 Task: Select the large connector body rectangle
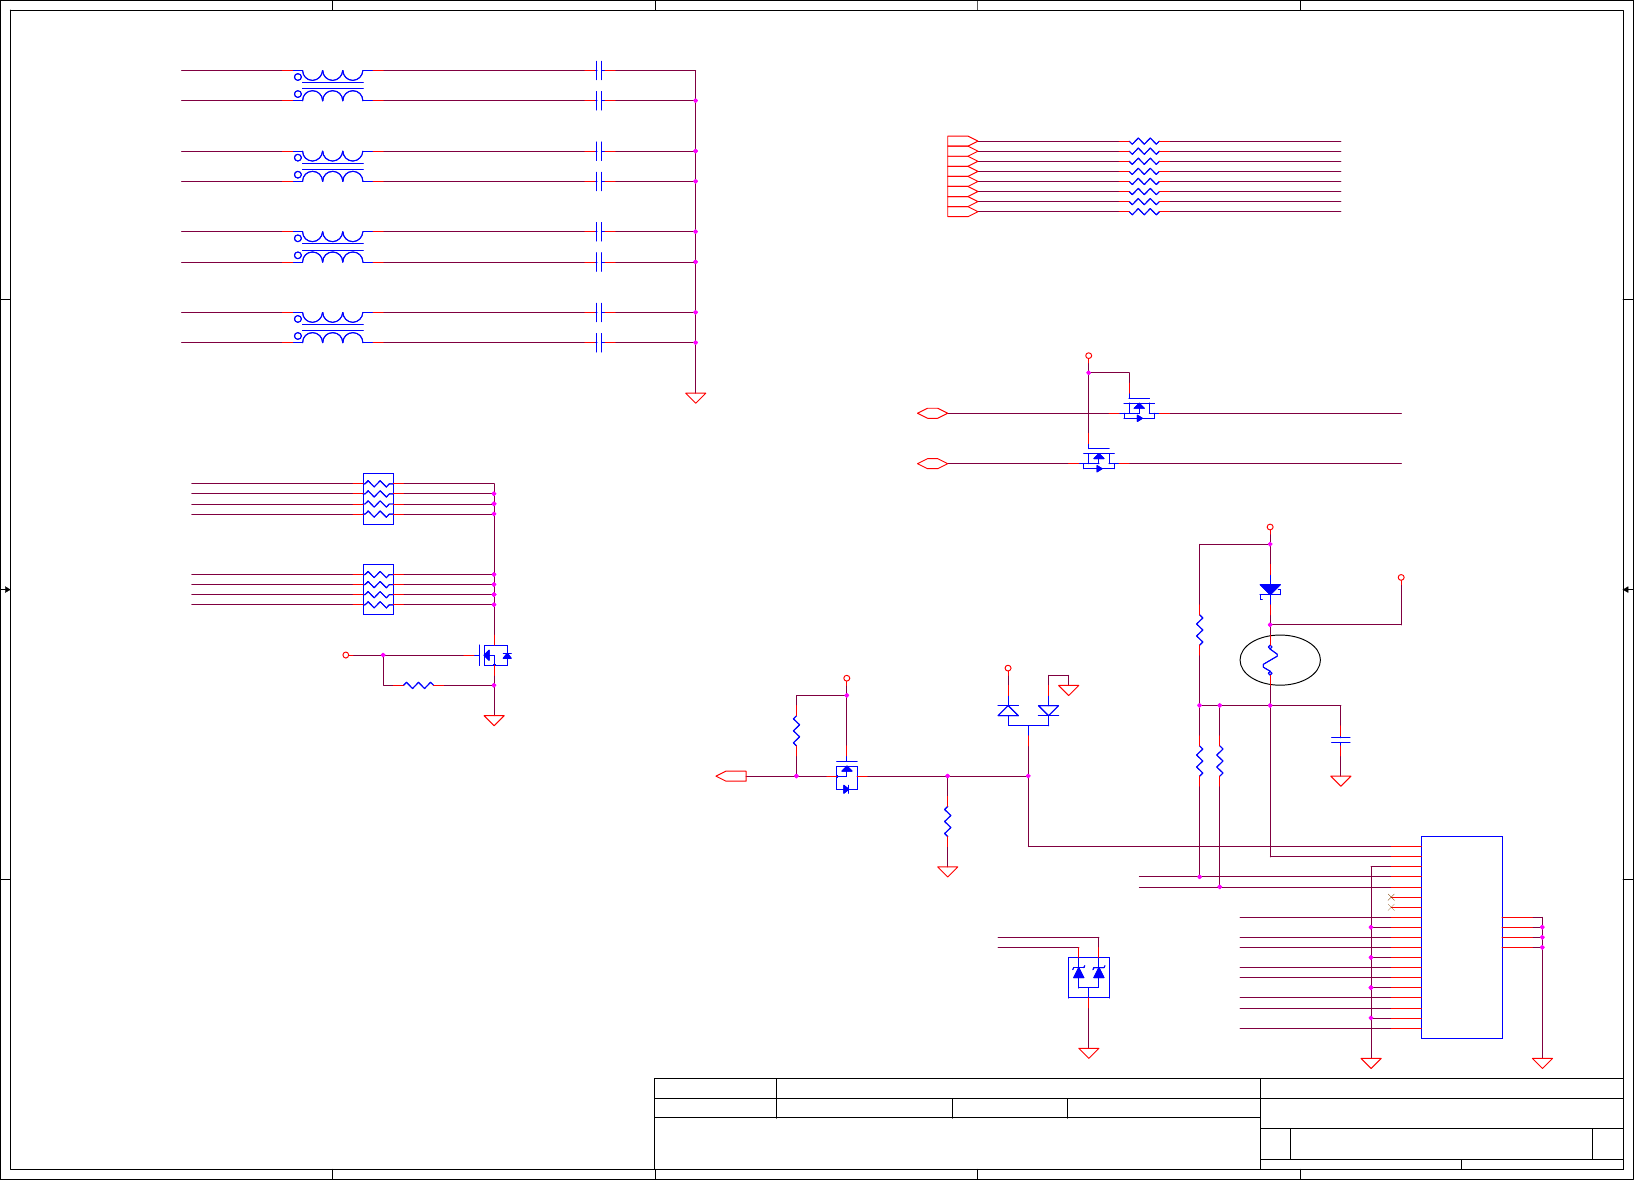point(1462,937)
